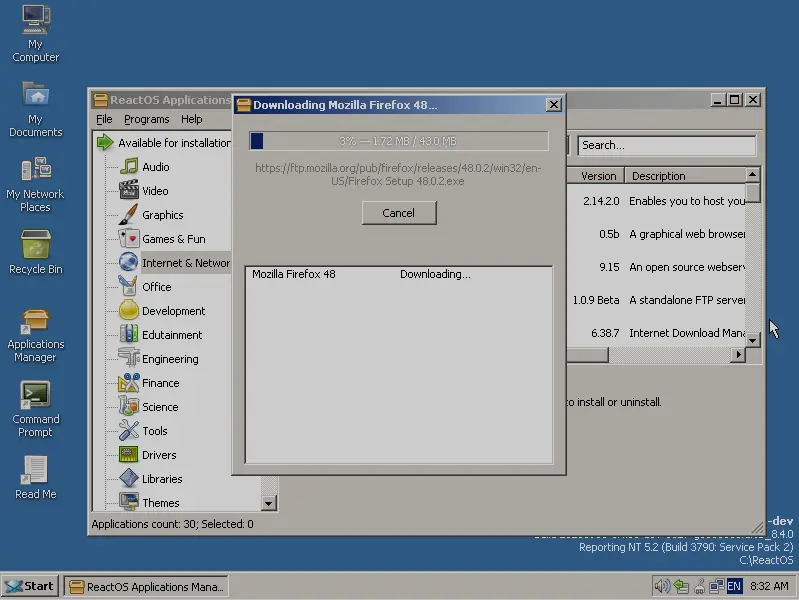Launch the Applications Manager desktop shortcut

[x=35, y=335]
